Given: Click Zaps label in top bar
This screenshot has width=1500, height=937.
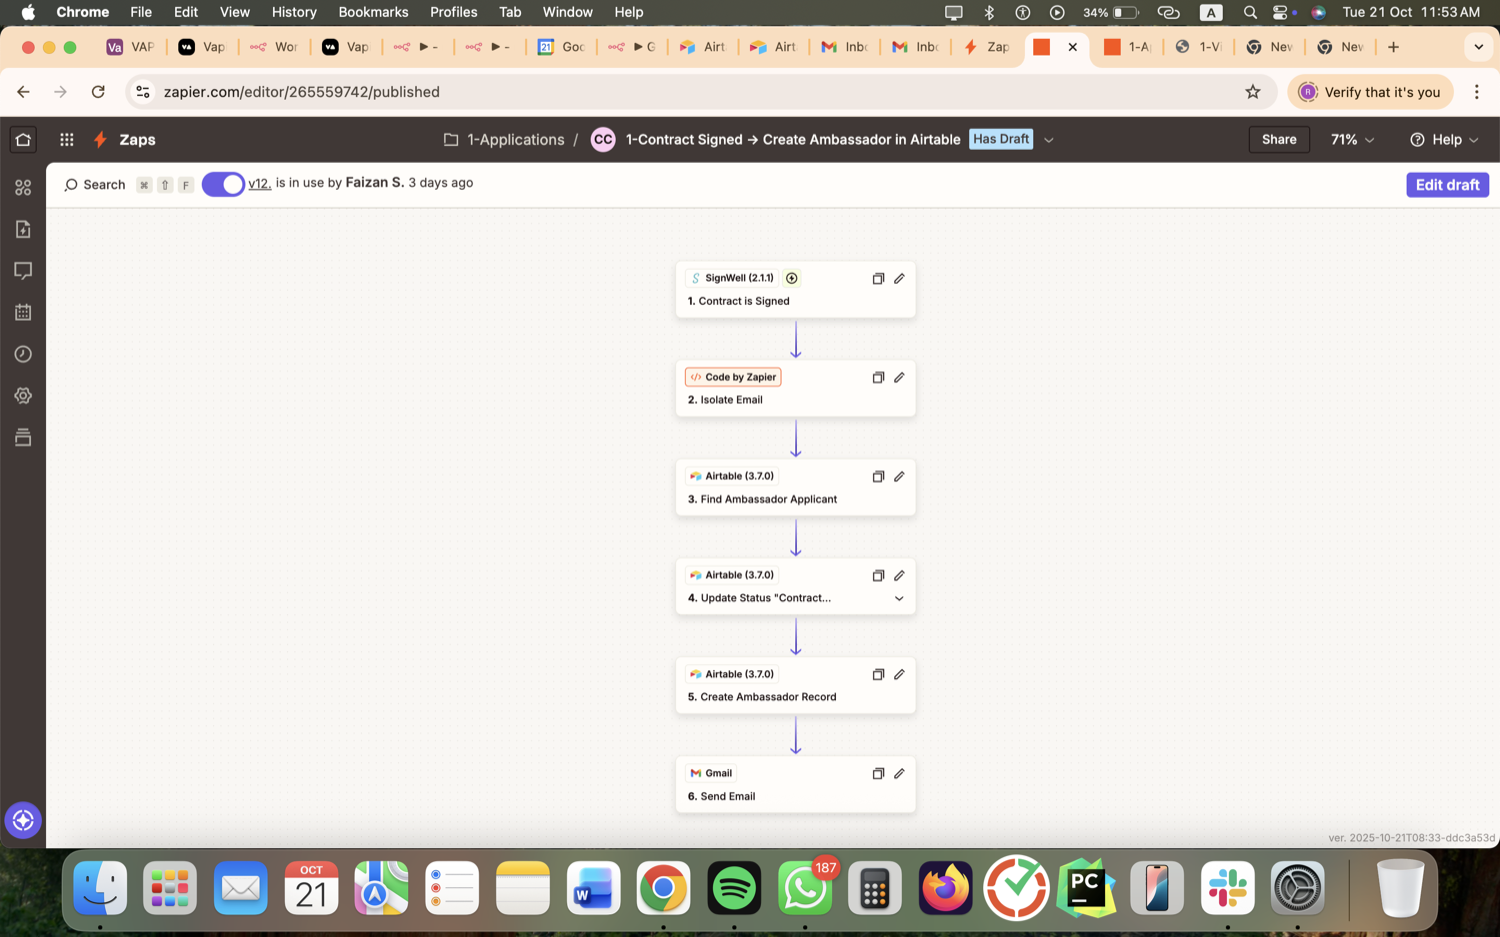Looking at the screenshot, I should pos(137,140).
